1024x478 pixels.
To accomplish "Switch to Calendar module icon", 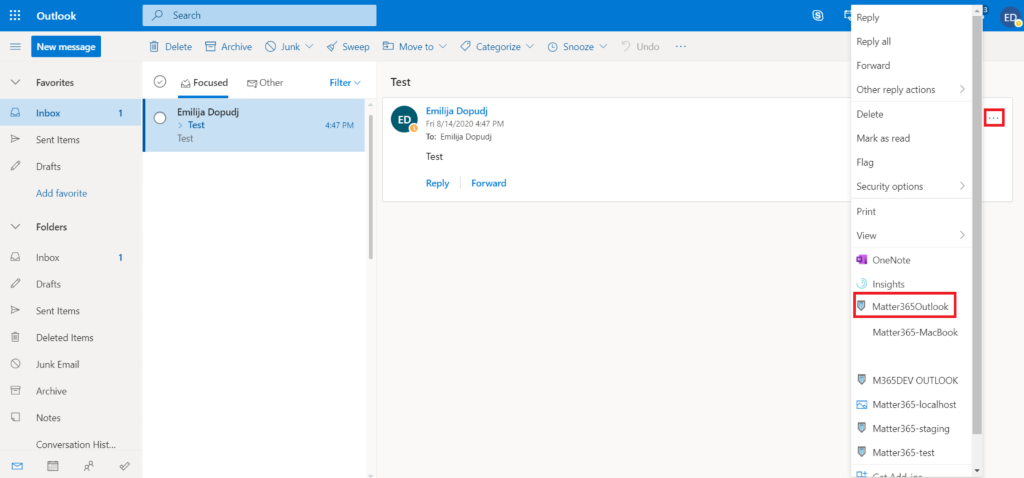I will tap(53, 466).
